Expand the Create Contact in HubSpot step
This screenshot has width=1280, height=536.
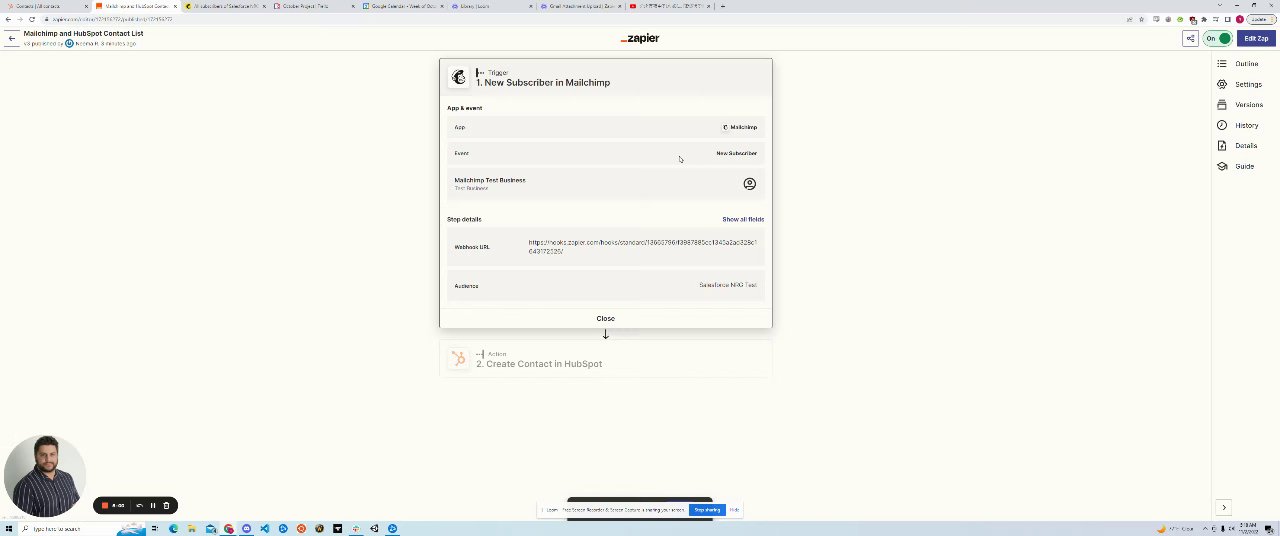pos(606,360)
